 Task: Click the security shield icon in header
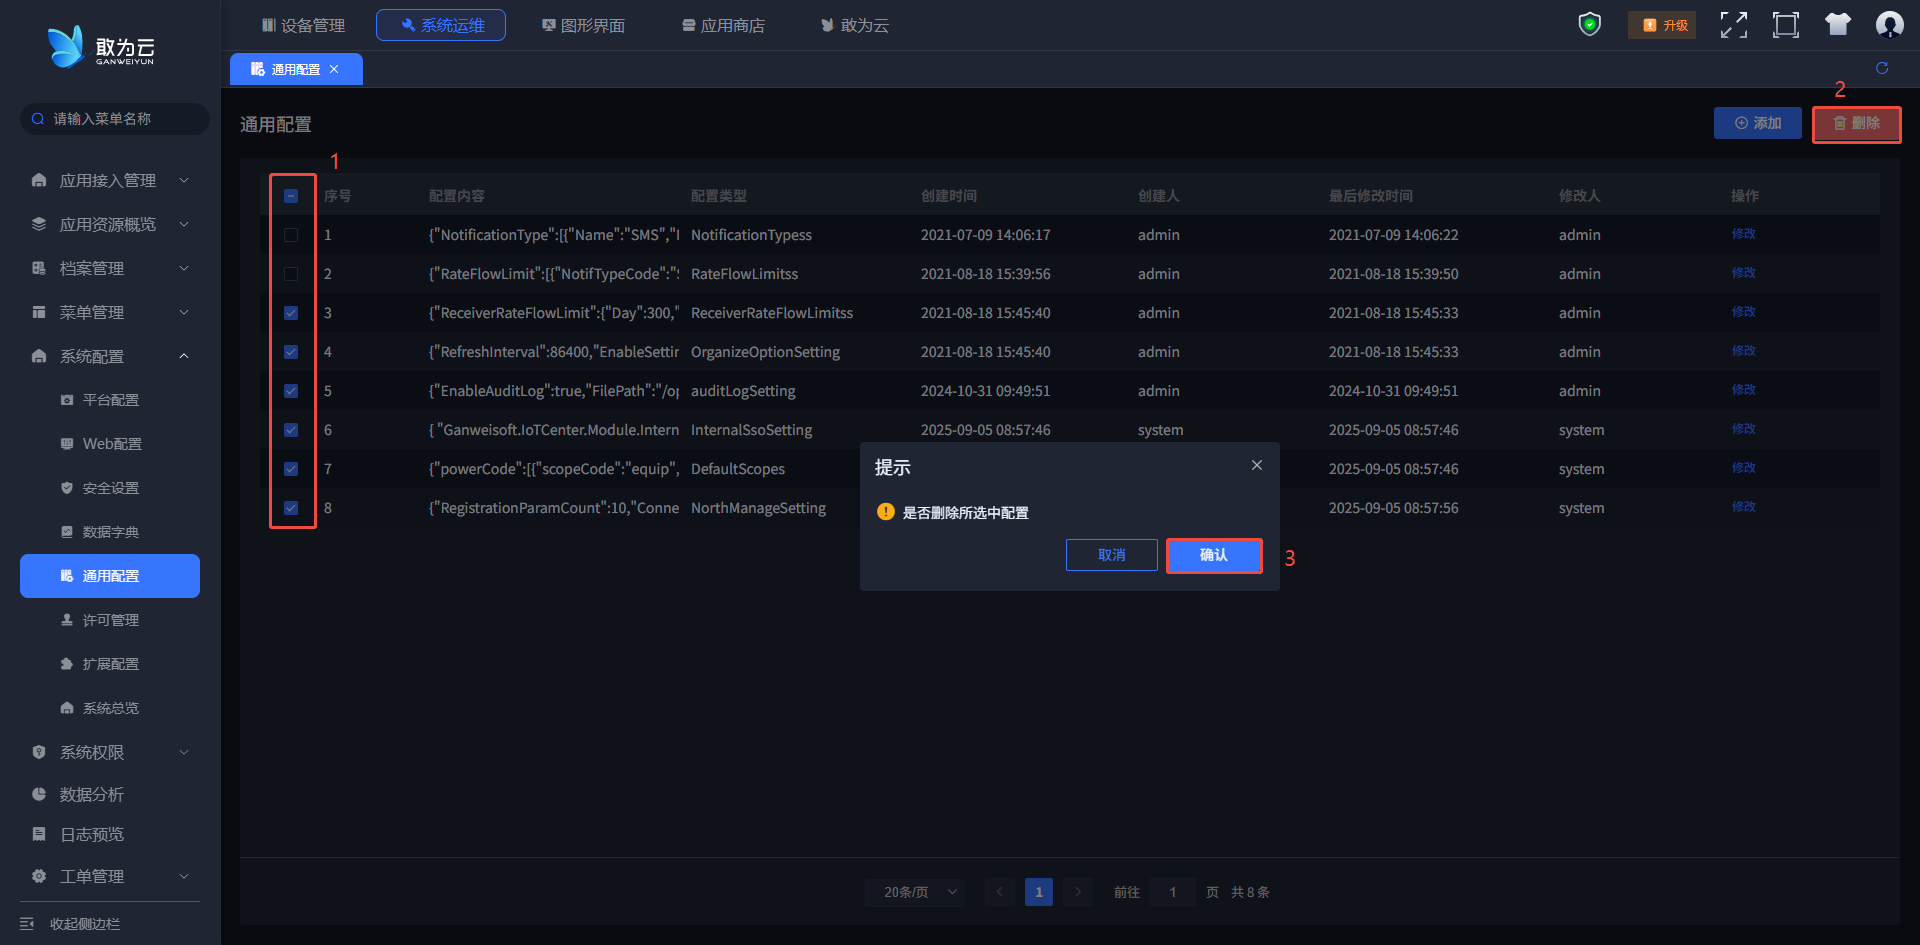(x=1589, y=25)
